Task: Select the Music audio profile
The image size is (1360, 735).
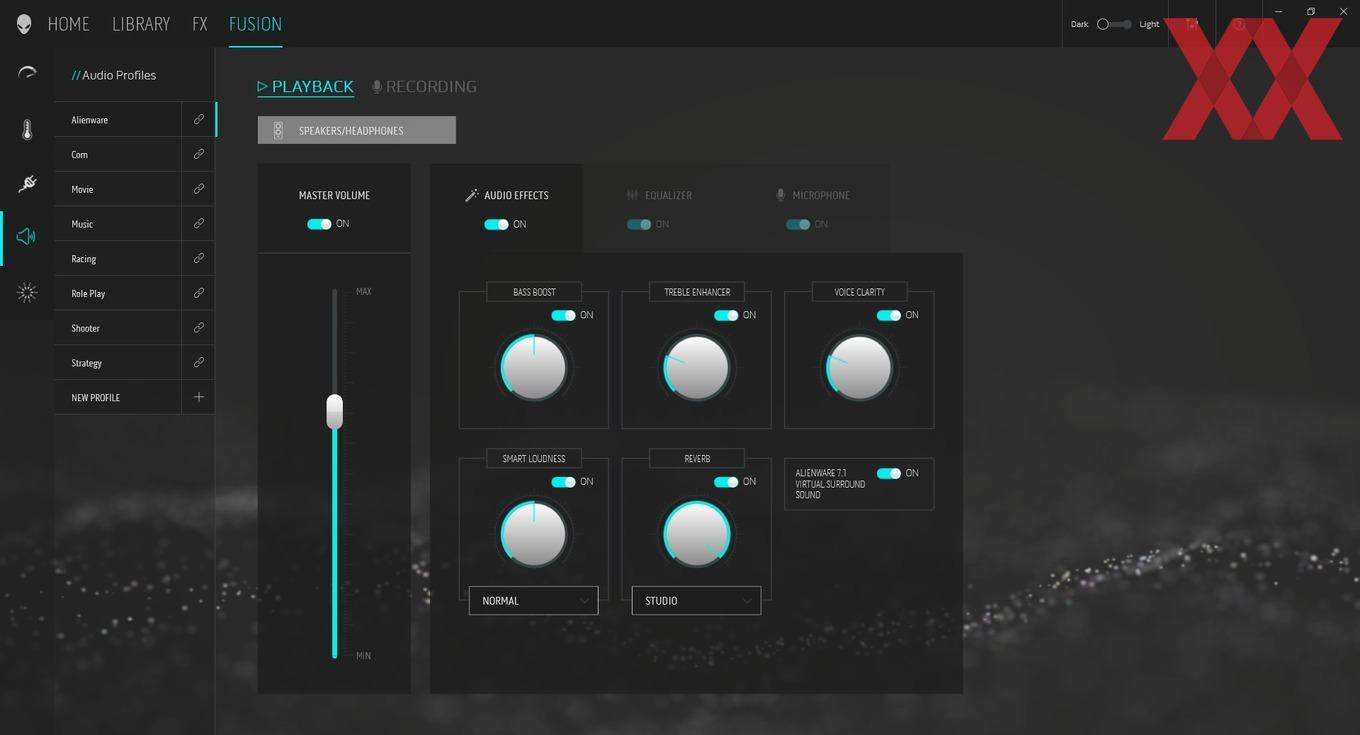Action: [x=118, y=223]
